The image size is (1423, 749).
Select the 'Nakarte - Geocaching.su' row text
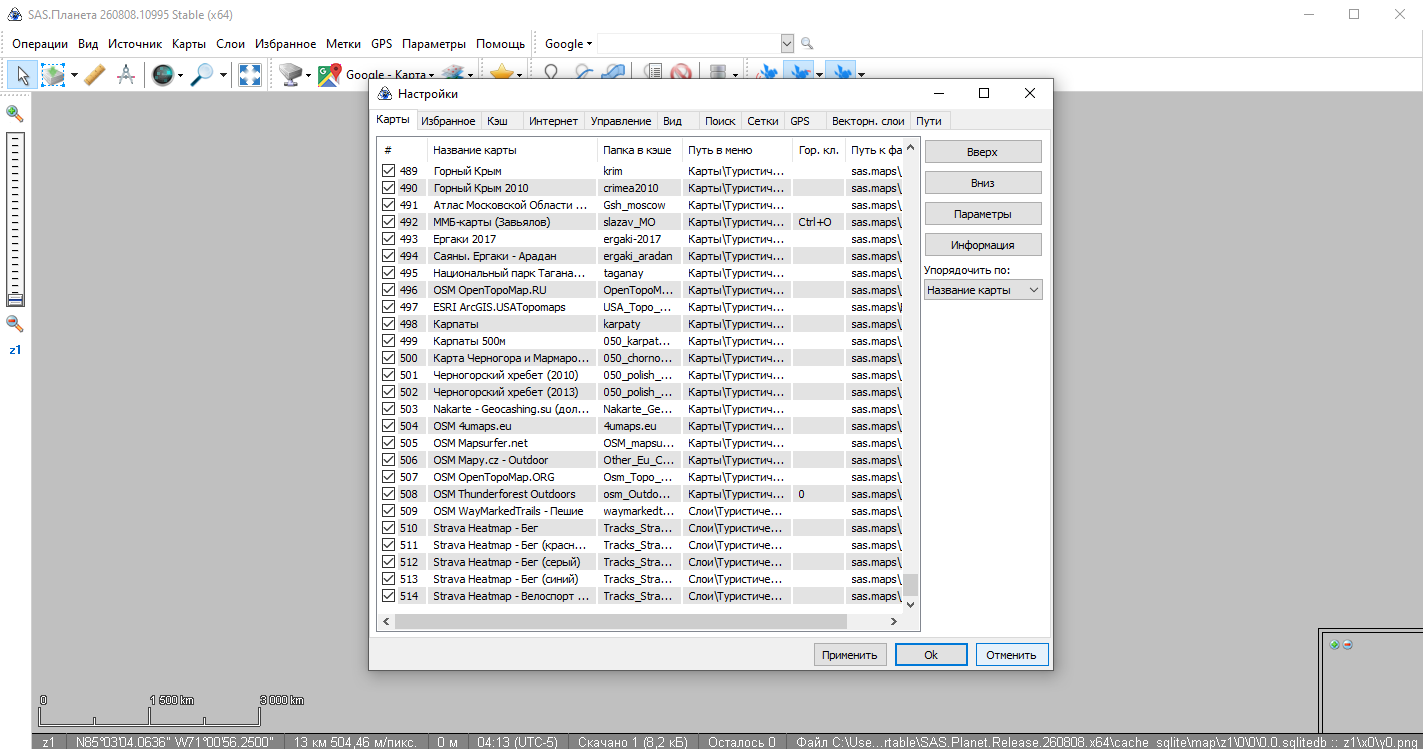click(510, 409)
